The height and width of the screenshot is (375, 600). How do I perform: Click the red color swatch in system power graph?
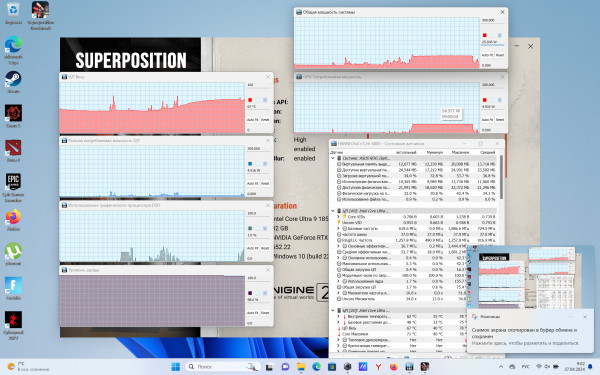pyautogui.click(x=484, y=35)
